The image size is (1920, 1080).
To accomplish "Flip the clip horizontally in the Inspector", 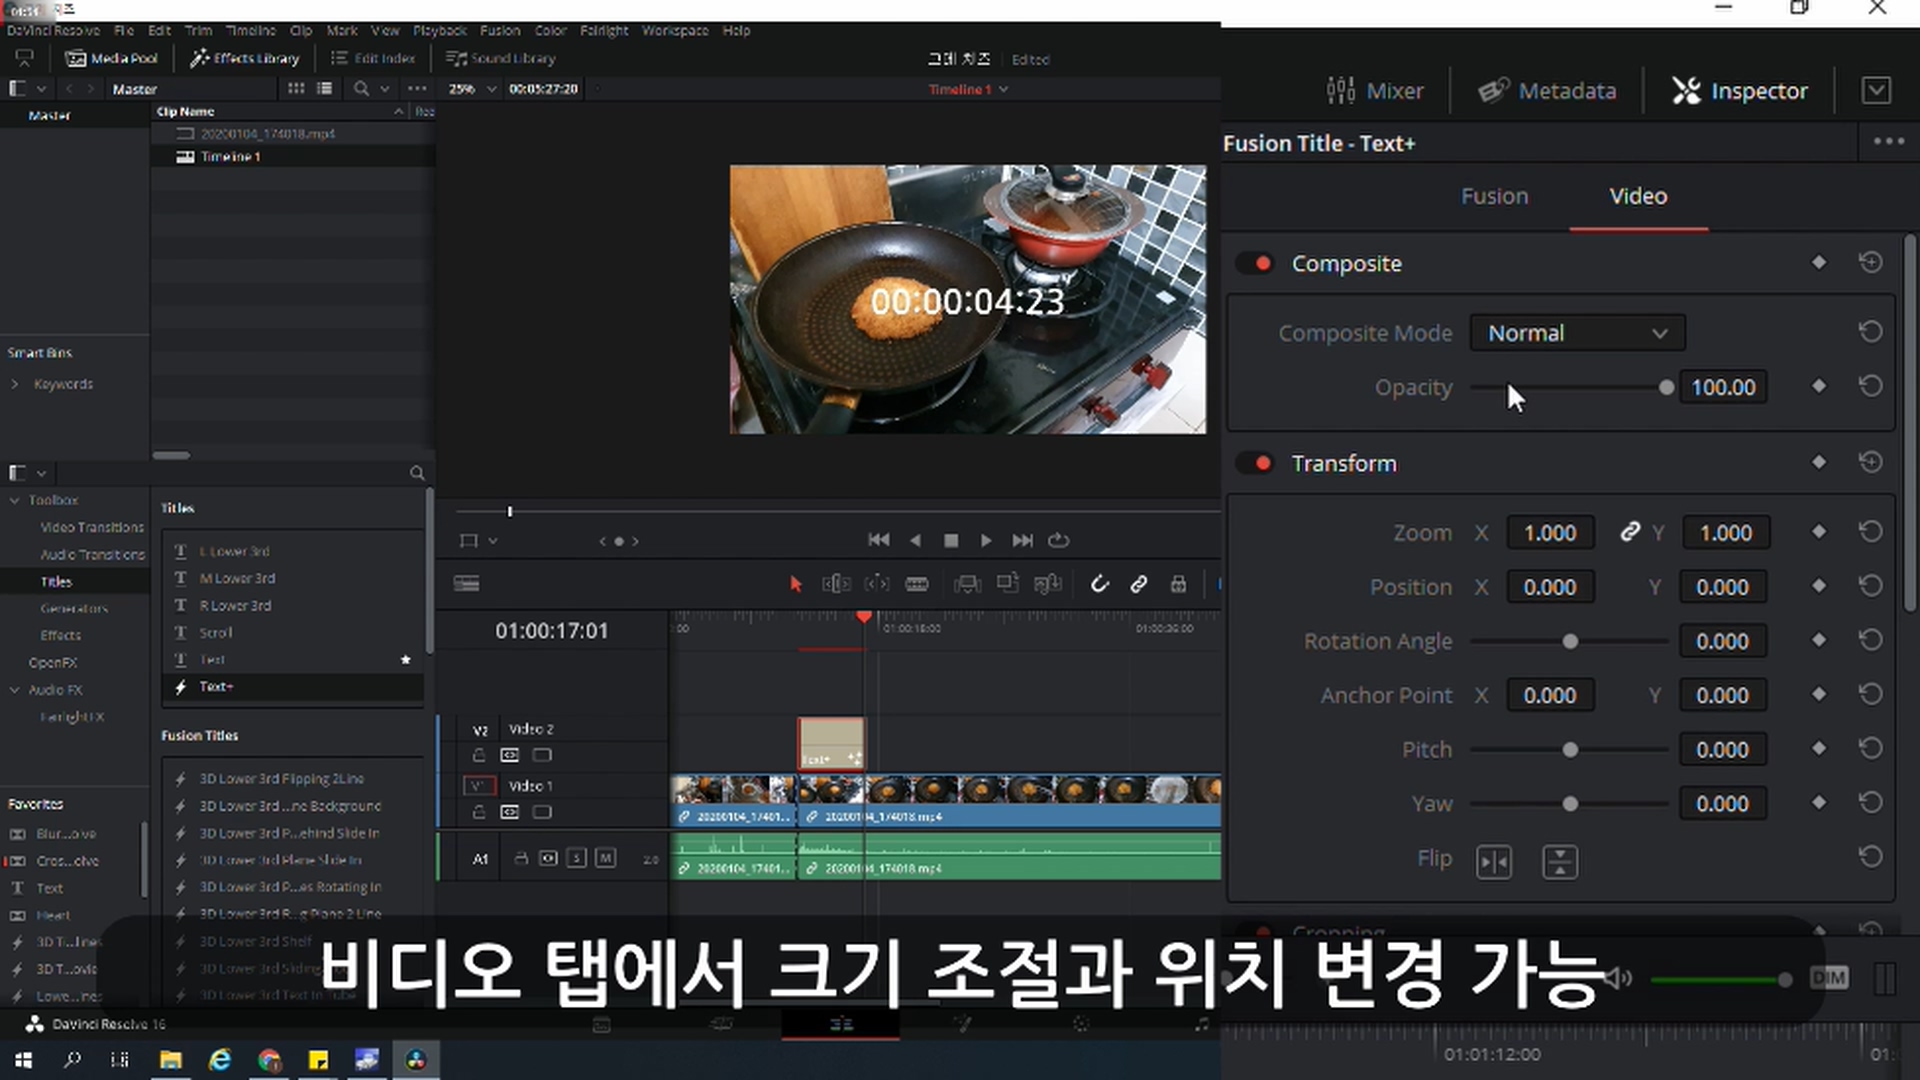I will [x=1494, y=861].
